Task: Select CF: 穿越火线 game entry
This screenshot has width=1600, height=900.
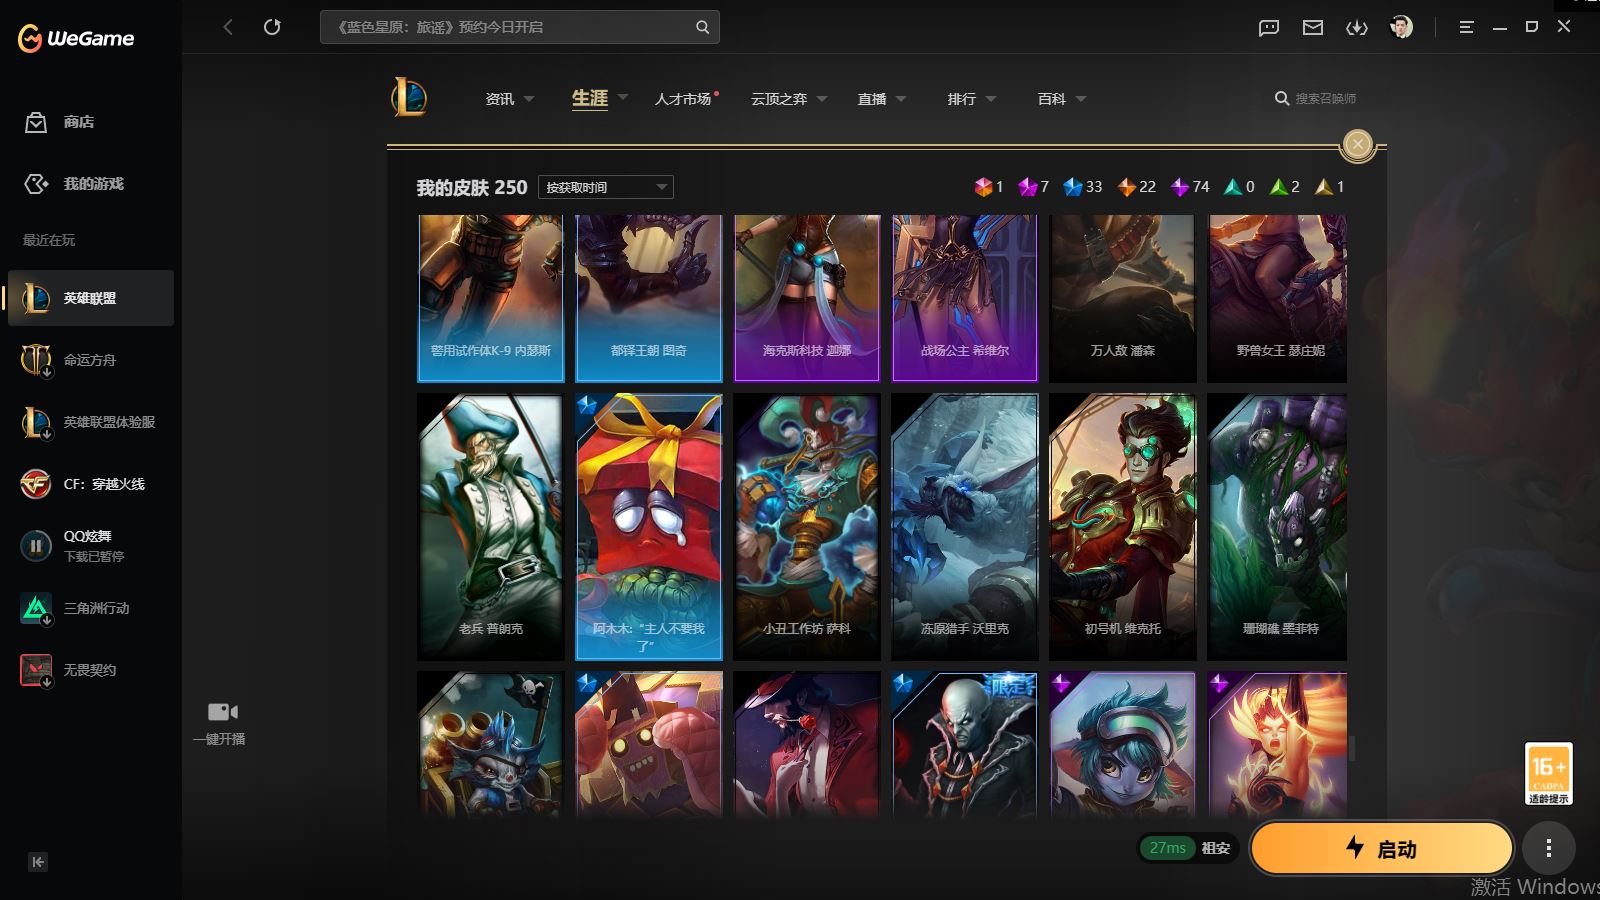Action: (91, 484)
